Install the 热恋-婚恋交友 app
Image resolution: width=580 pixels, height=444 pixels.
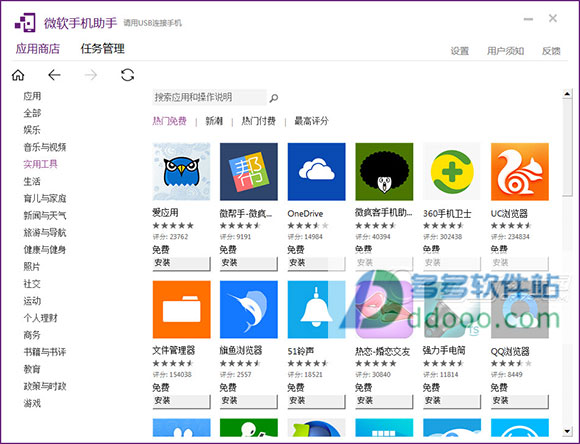[x=384, y=401]
